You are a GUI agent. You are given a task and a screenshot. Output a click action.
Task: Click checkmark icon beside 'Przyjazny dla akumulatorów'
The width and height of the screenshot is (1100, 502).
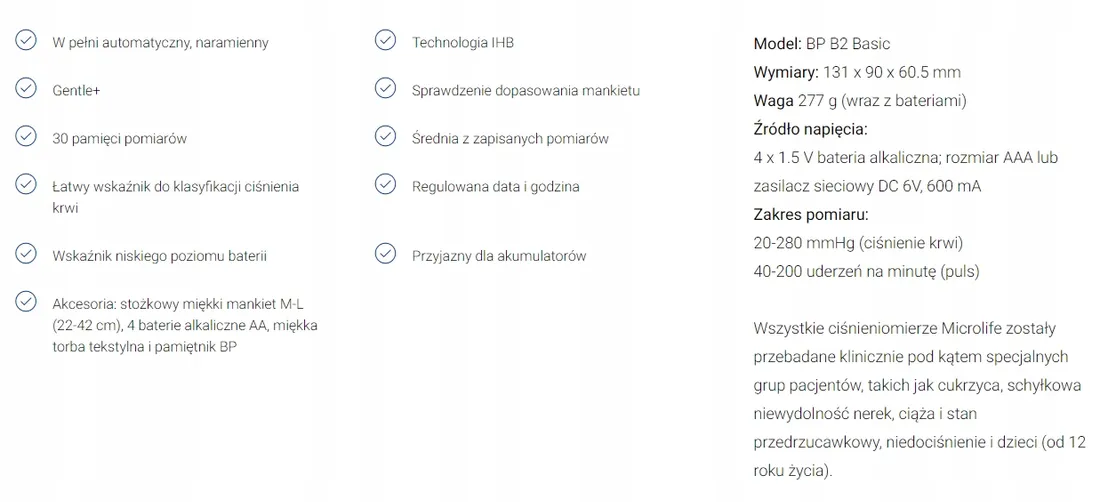385,253
